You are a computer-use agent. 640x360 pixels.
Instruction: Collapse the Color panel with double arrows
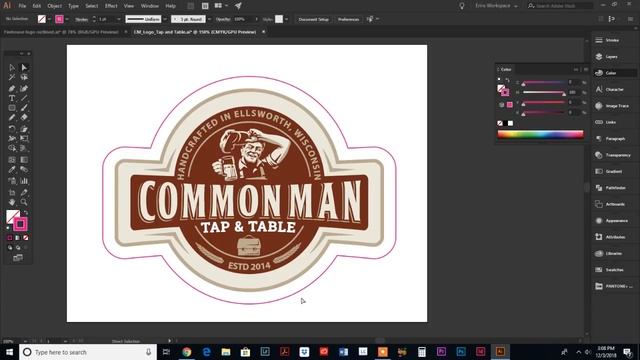[576, 69]
